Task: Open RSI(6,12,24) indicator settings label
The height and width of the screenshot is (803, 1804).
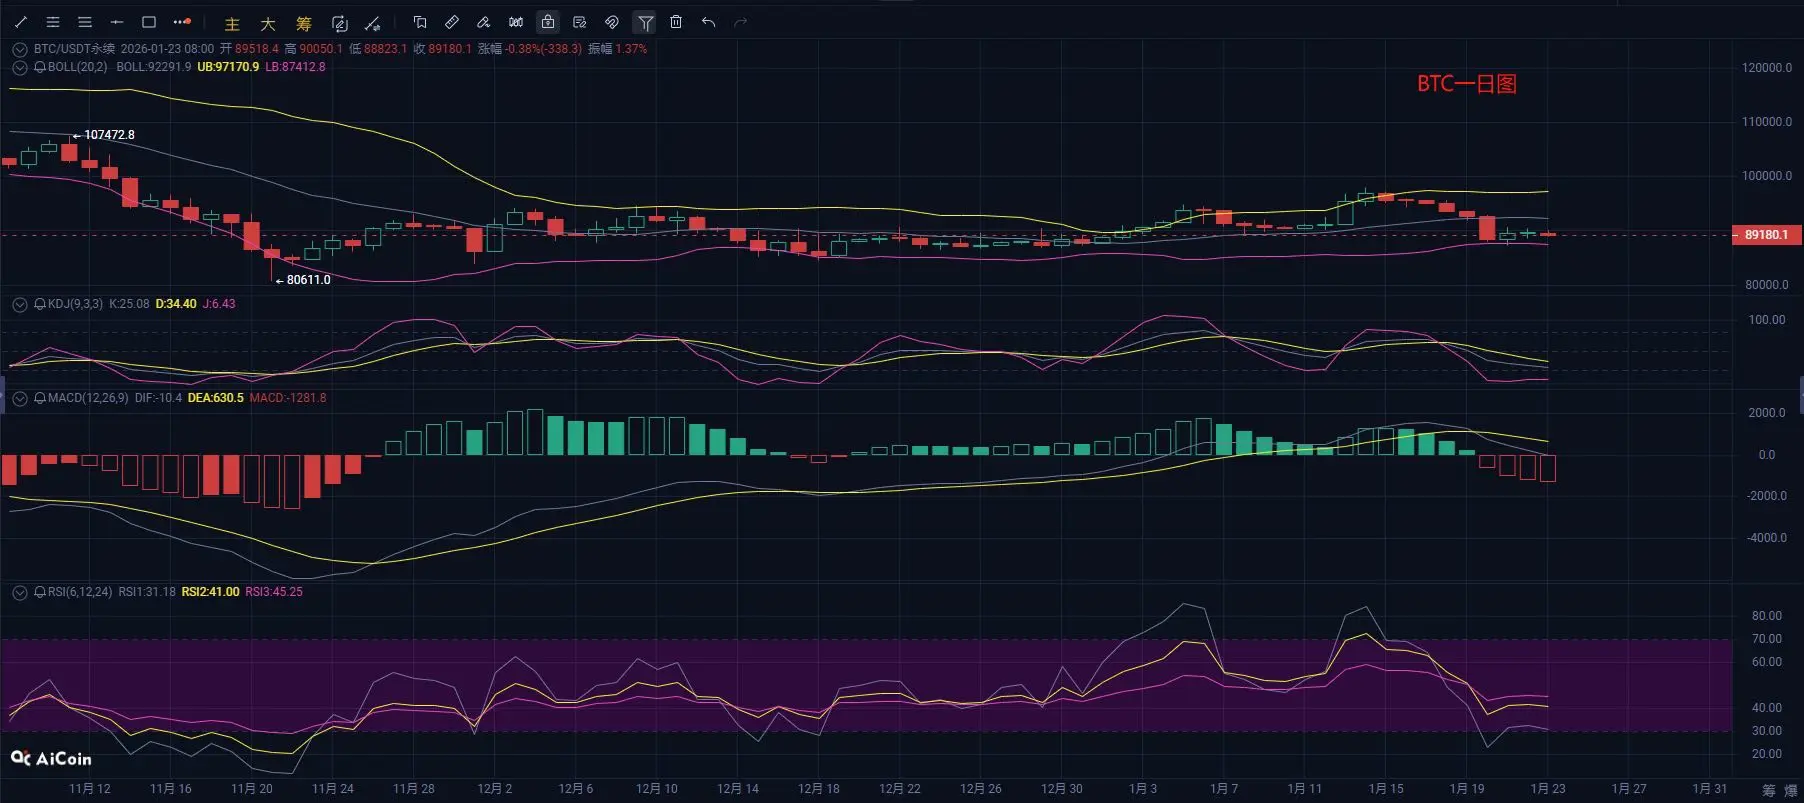Action: 80,592
